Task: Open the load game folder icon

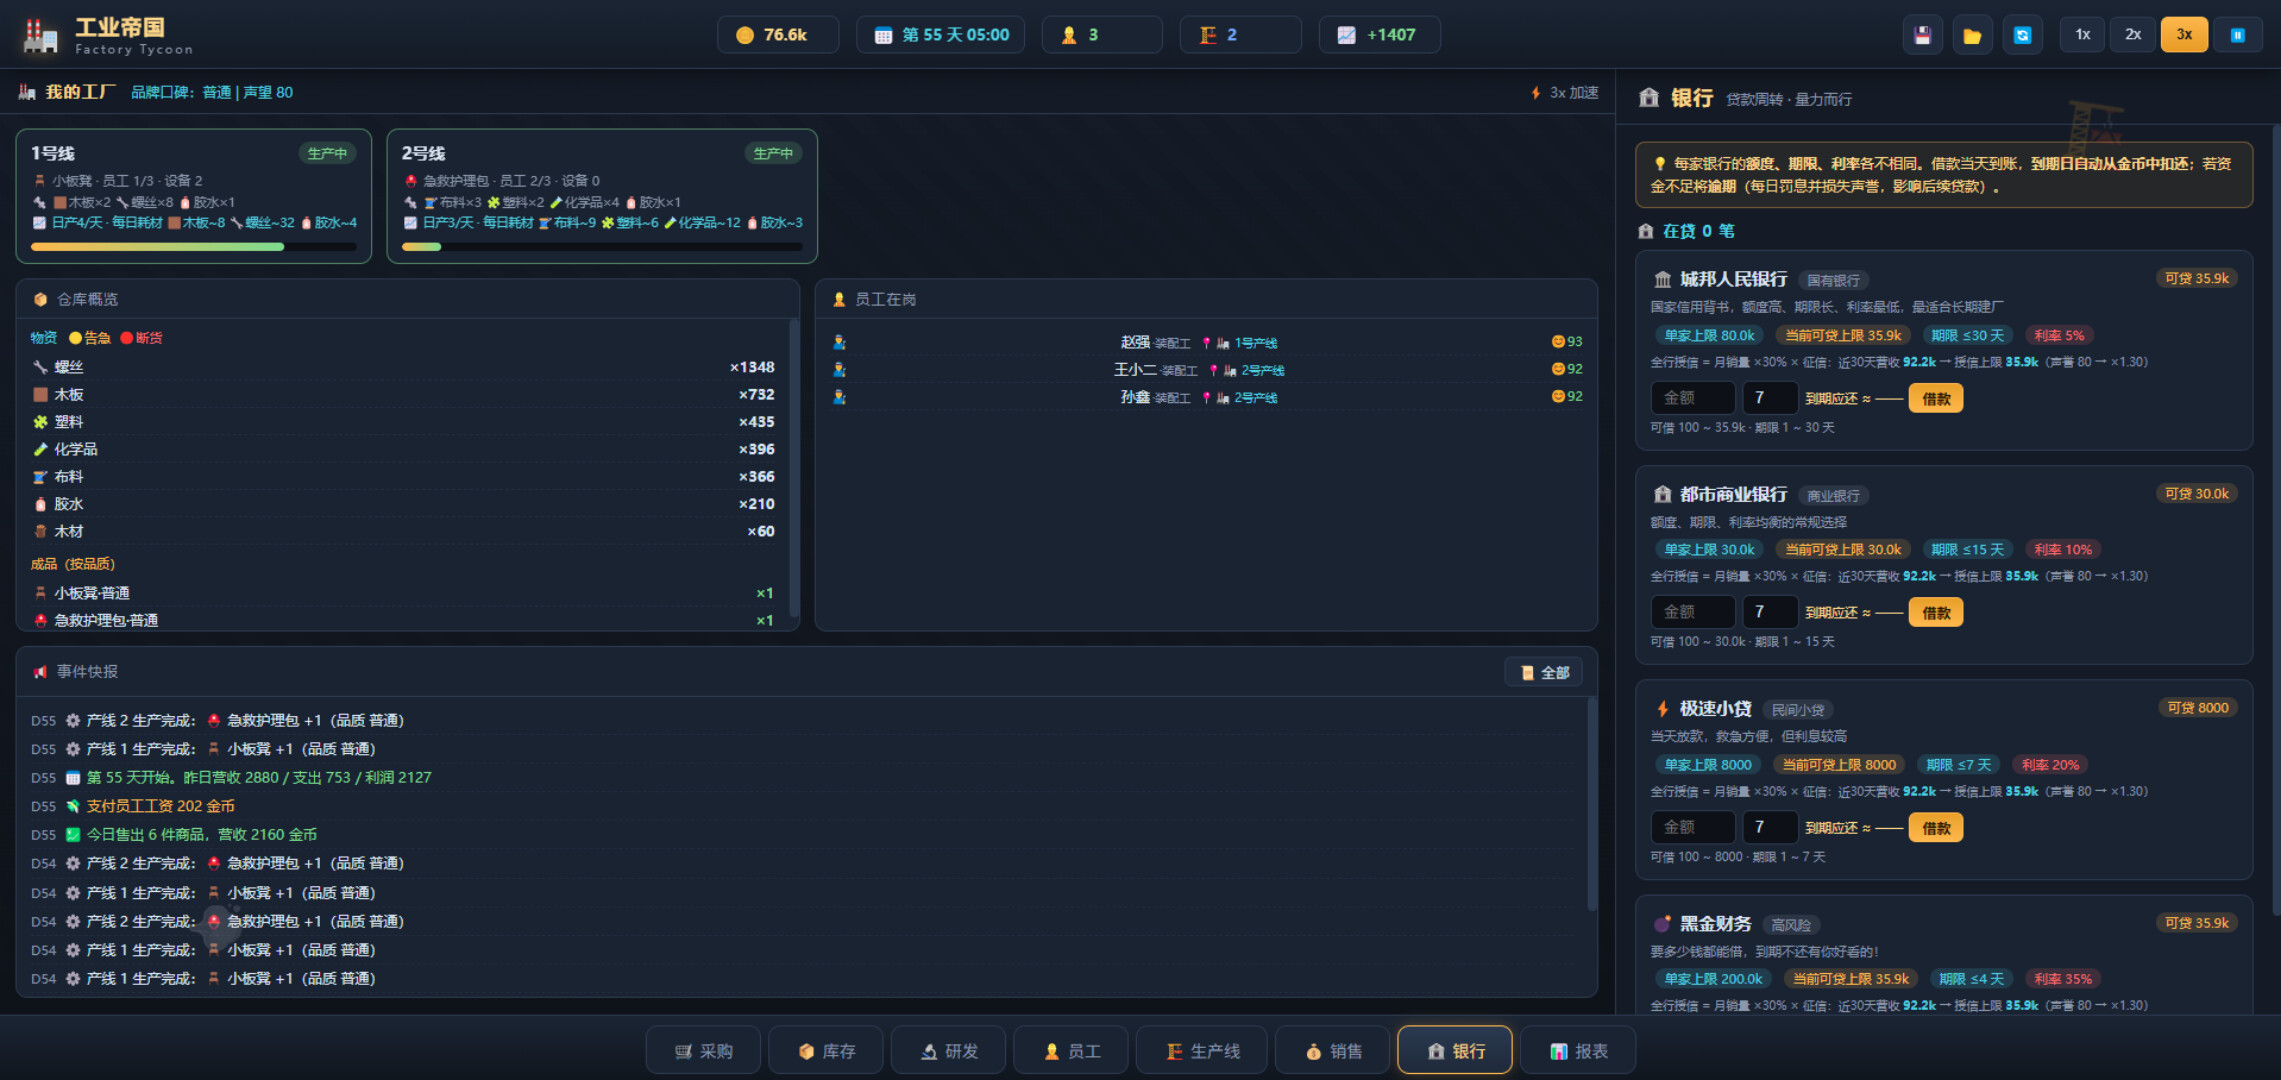Action: click(1971, 35)
